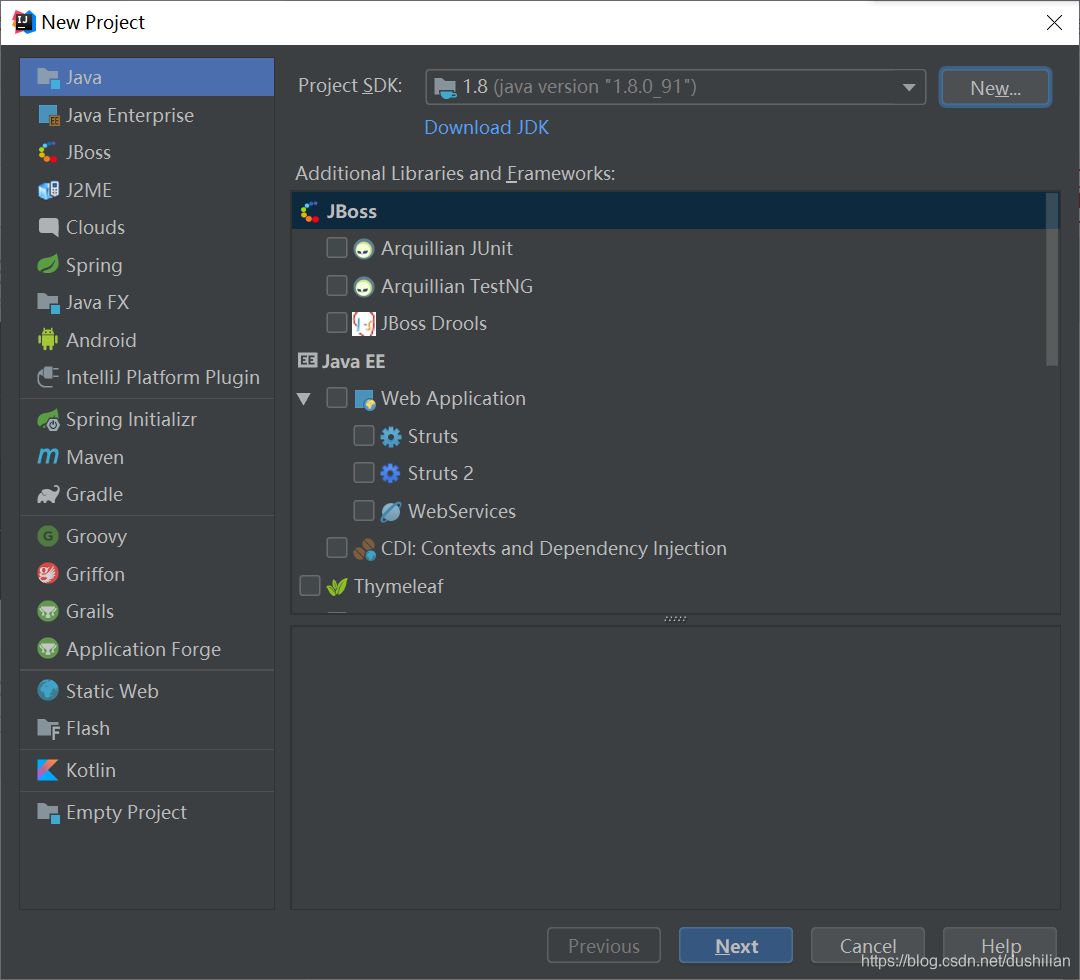Open the Project SDK dropdown
The width and height of the screenshot is (1080, 980).
(676, 87)
